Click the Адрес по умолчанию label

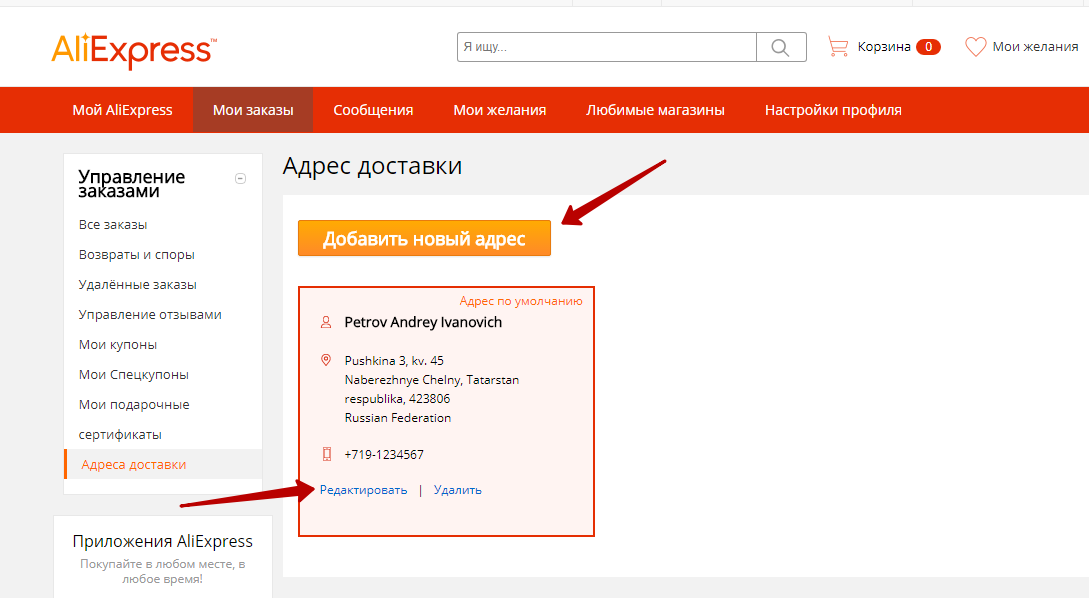tap(521, 301)
